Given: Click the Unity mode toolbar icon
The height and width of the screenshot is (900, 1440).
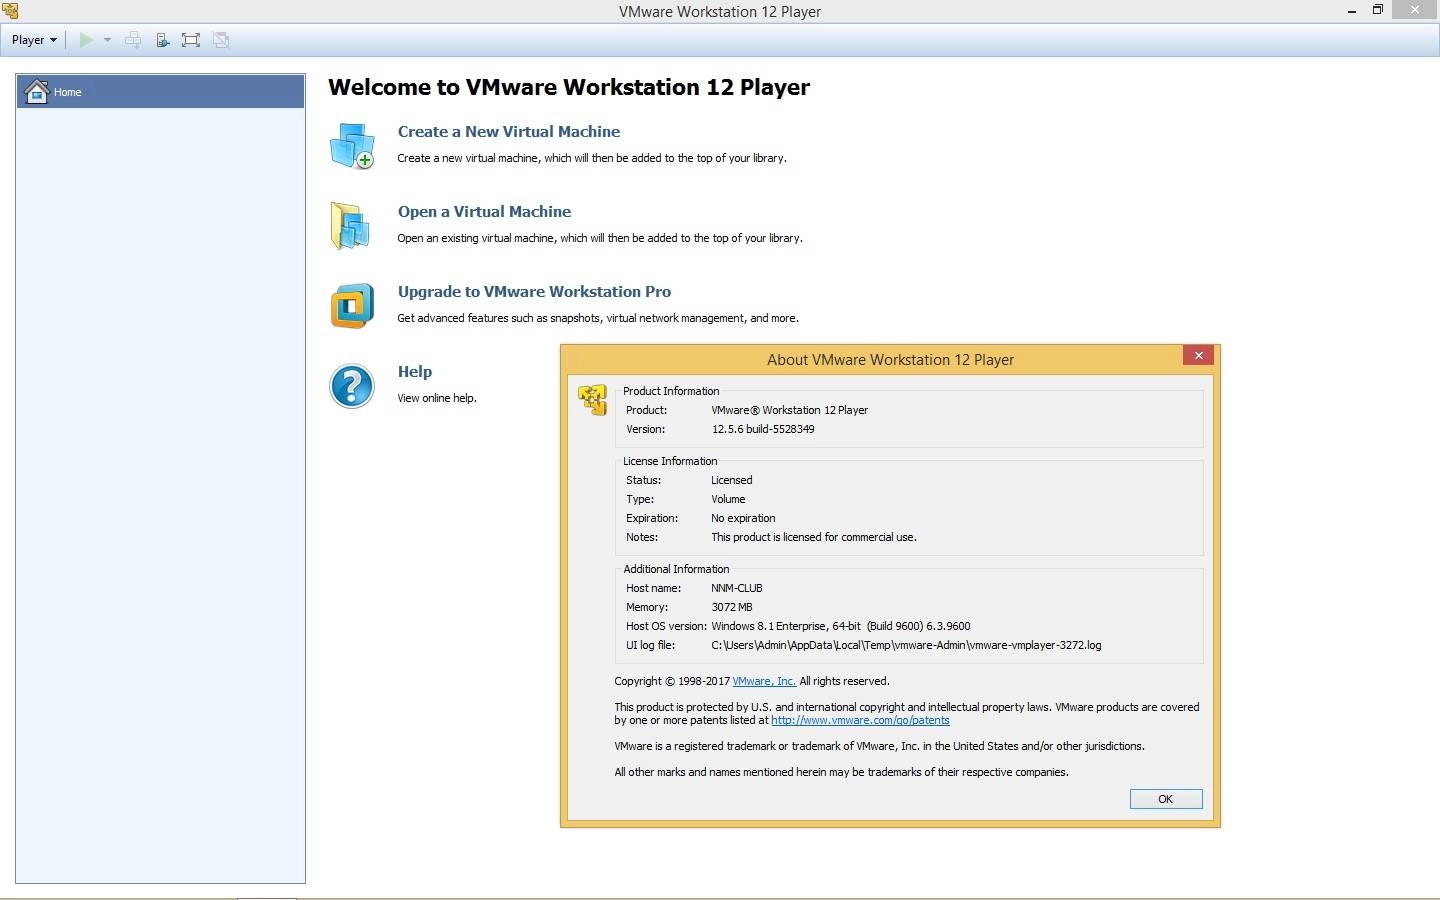Looking at the screenshot, I should (221, 40).
